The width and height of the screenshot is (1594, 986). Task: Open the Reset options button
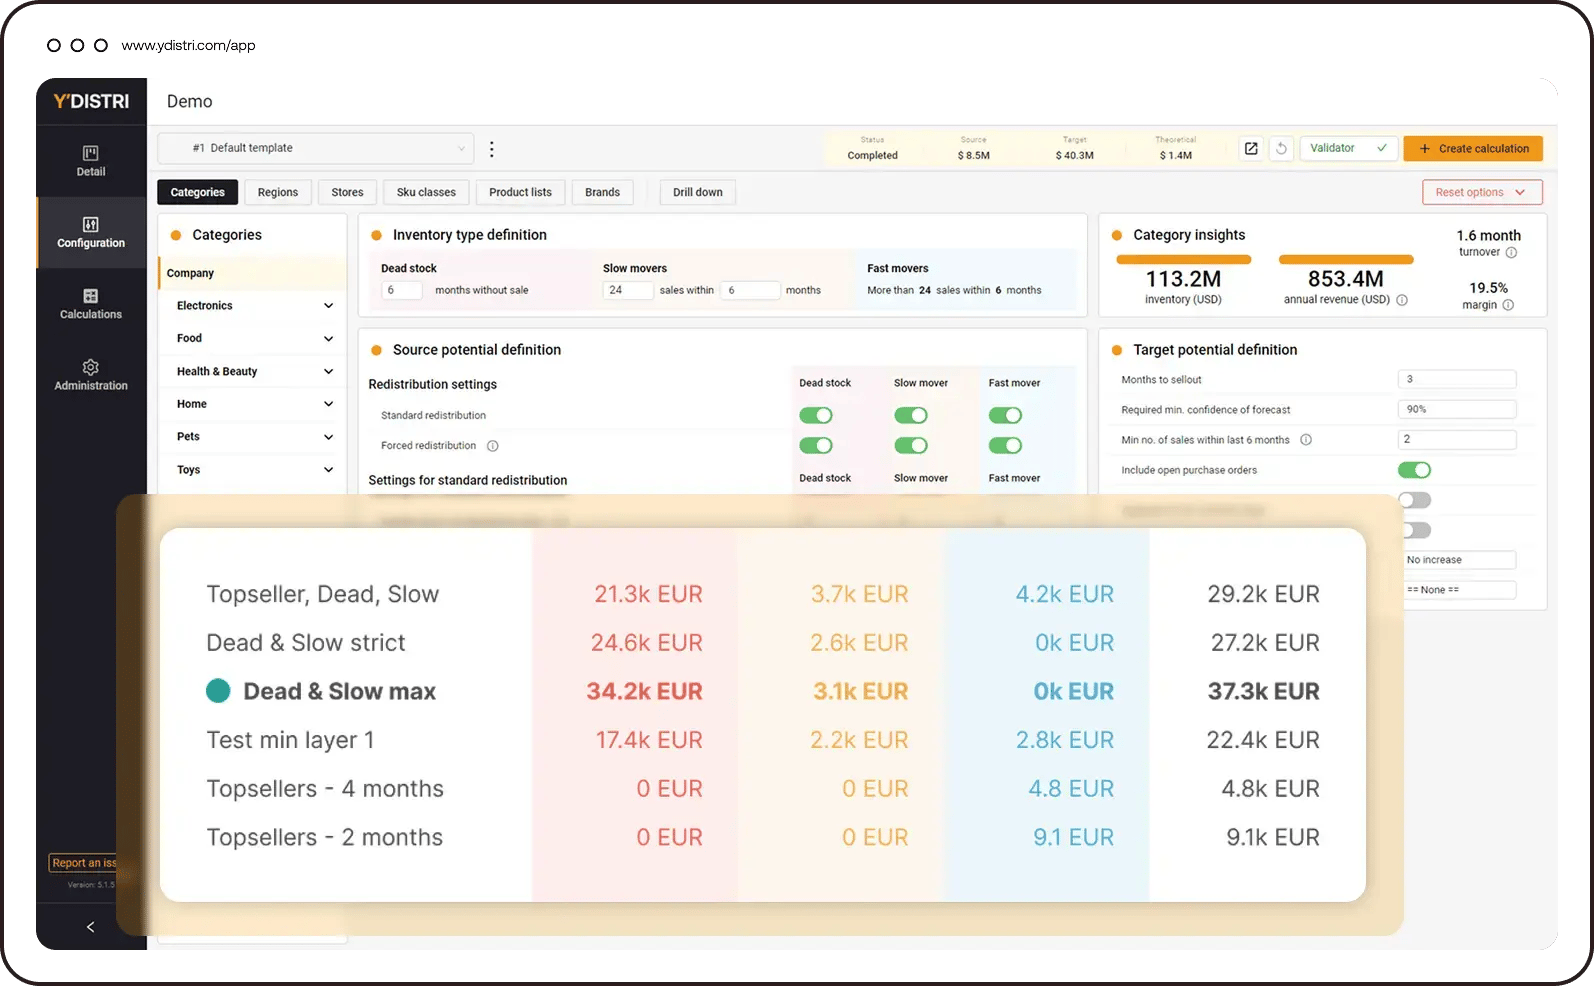click(x=1481, y=192)
